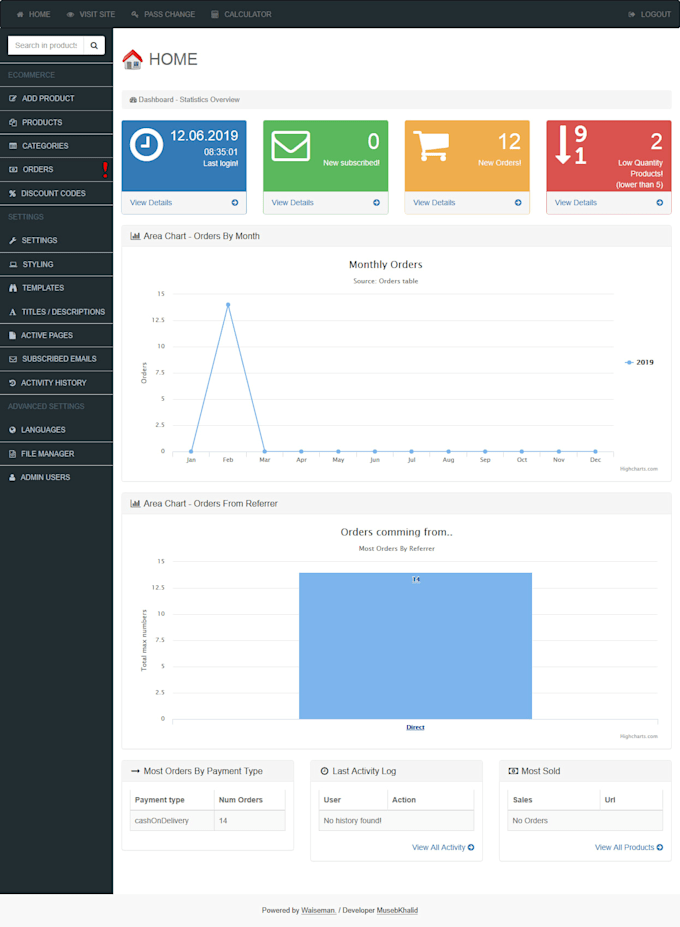Click the clock icon on last login card
680x927 pixels.
coord(146,145)
